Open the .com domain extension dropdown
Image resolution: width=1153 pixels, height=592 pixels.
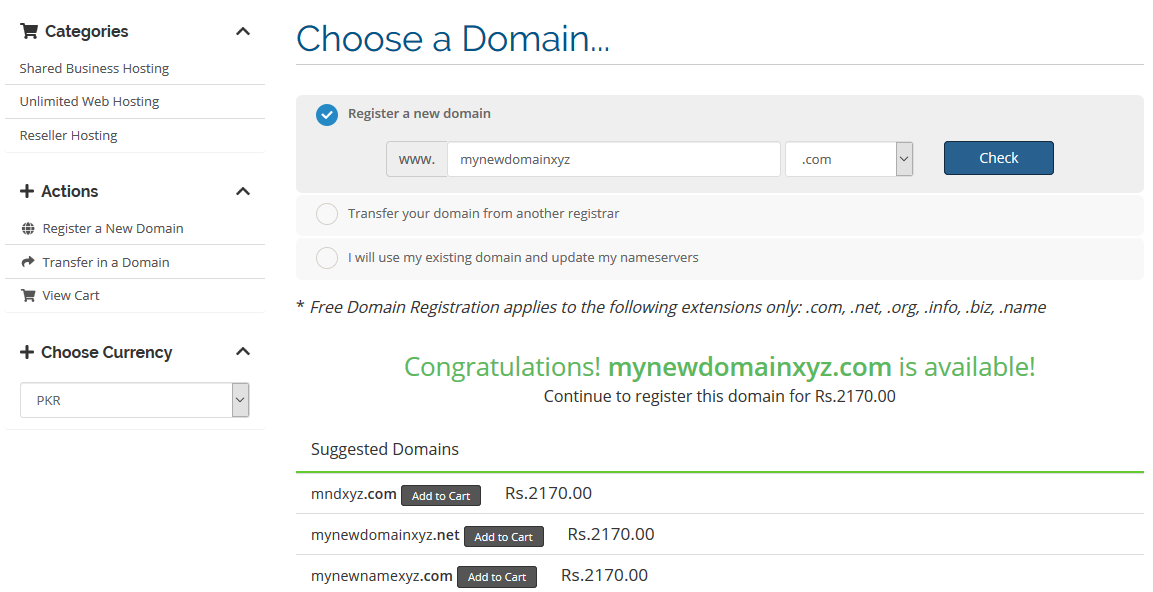(x=849, y=159)
